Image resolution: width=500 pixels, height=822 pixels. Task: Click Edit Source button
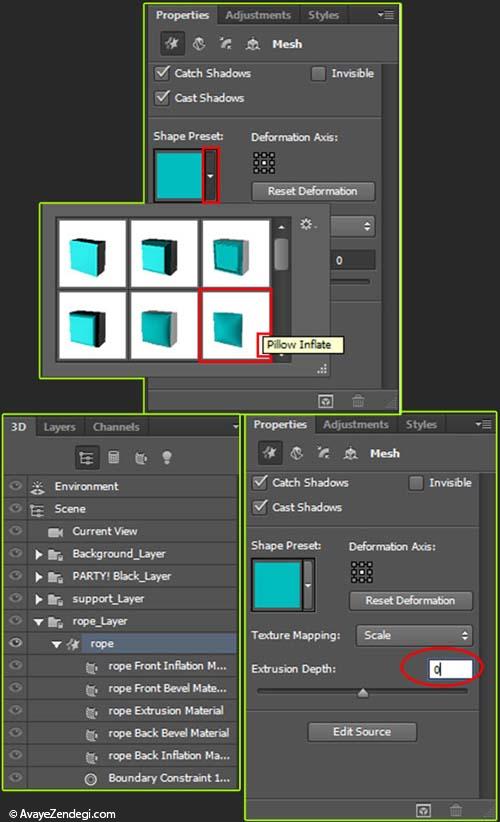362,732
